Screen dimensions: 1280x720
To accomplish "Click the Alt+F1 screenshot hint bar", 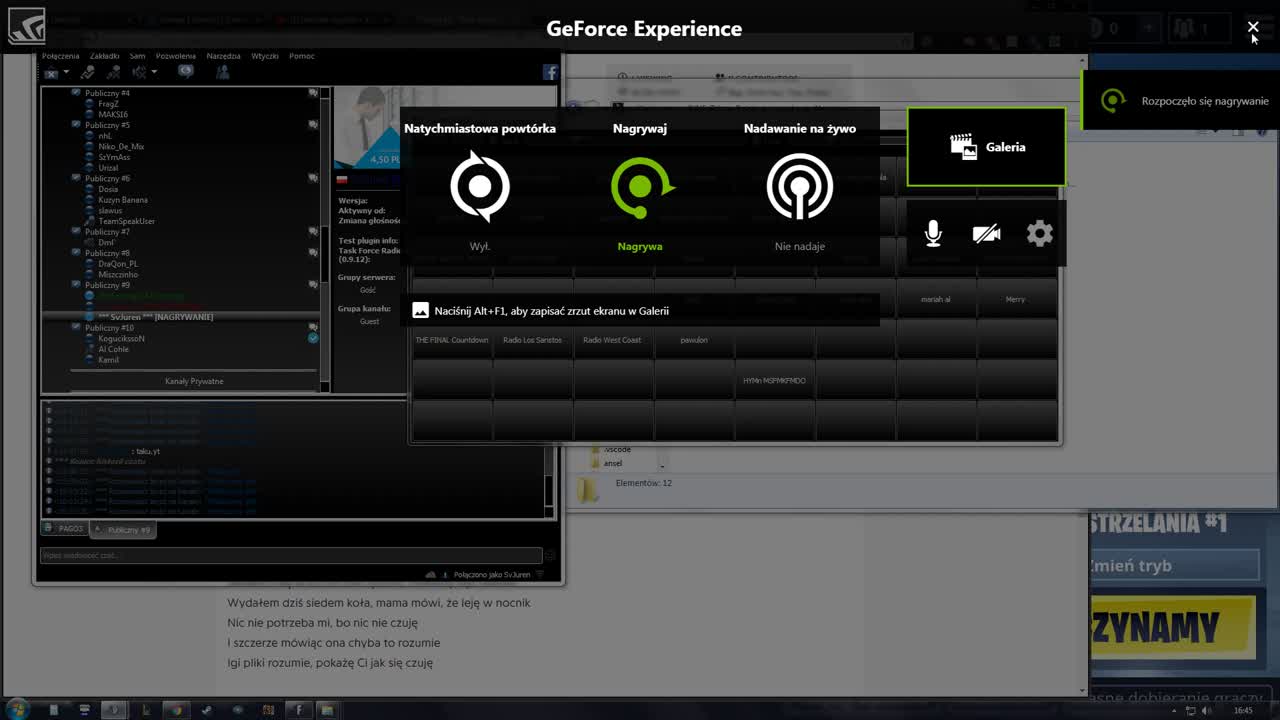I will point(640,311).
